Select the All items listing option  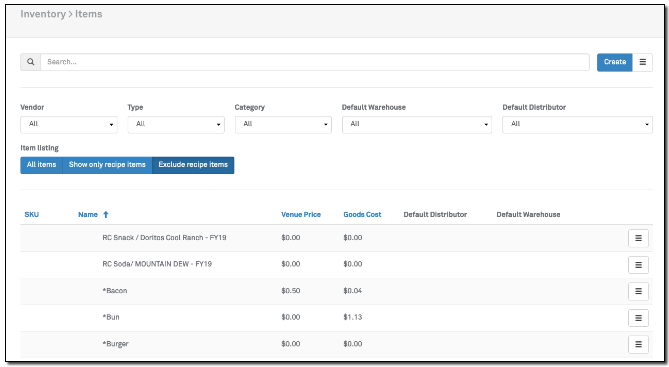[x=41, y=165]
